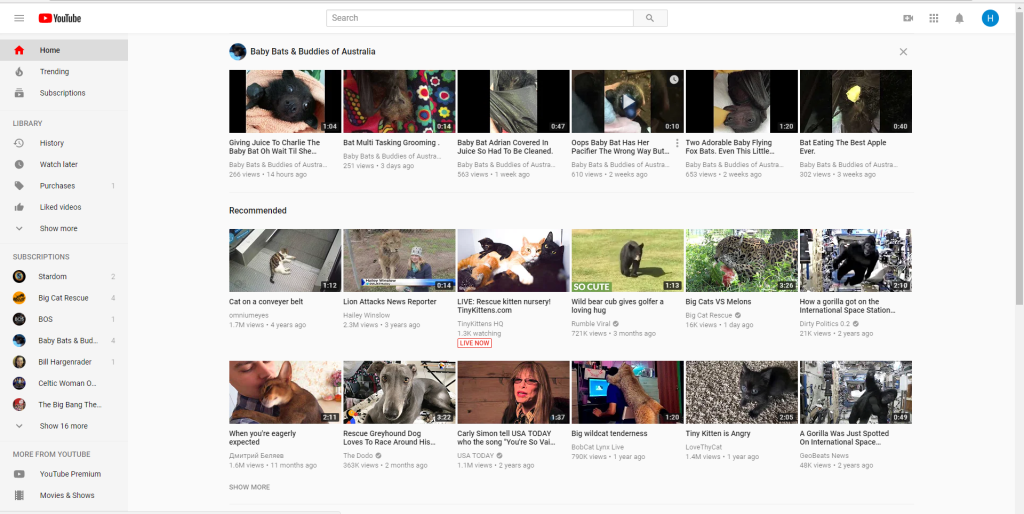
Task: Click the Watch later clock icon
Action: pyautogui.click(x=19, y=165)
